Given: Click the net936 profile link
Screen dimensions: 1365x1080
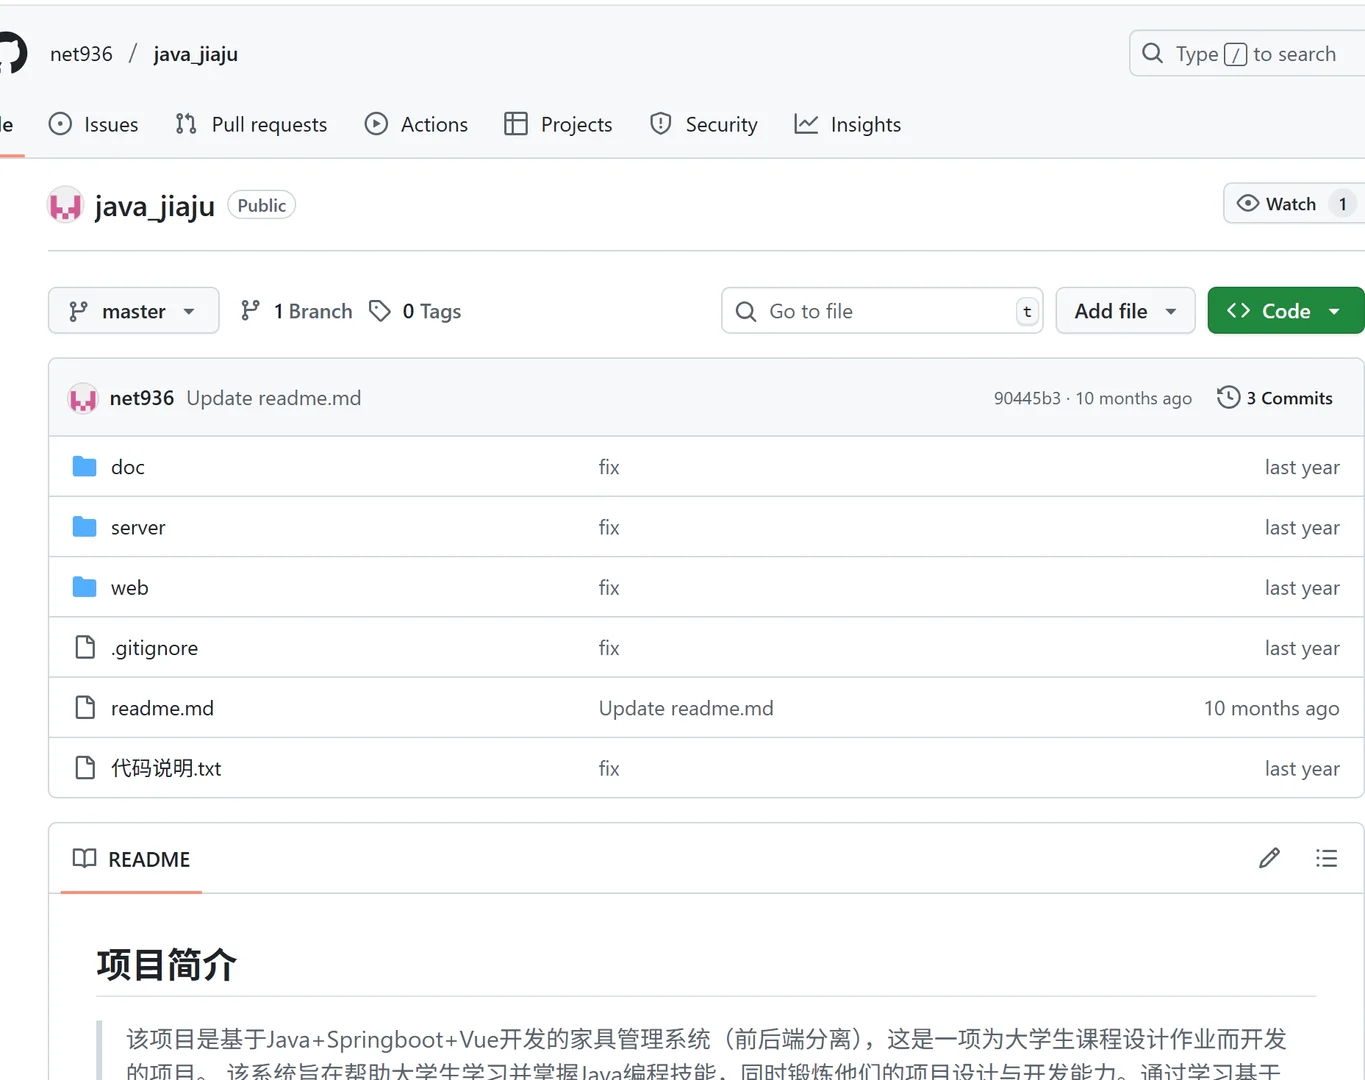Looking at the screenshot, I should [x=81, y=53].
